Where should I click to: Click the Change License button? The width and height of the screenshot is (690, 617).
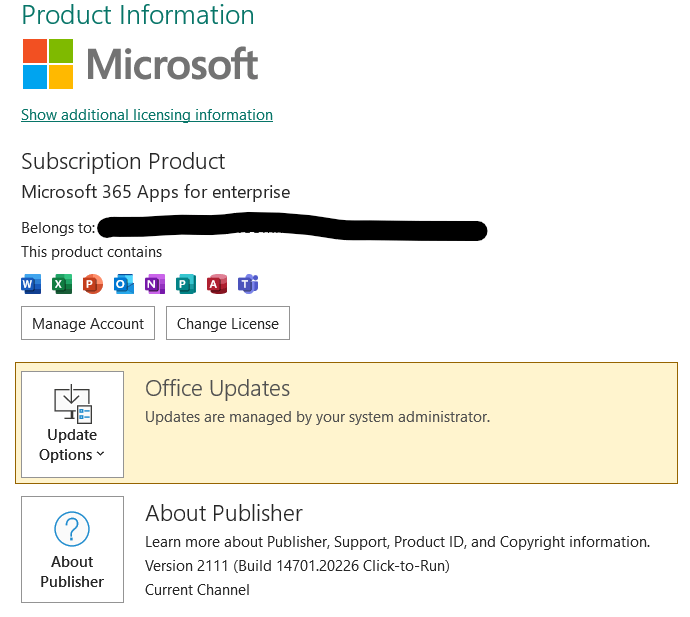pos(228,323)
